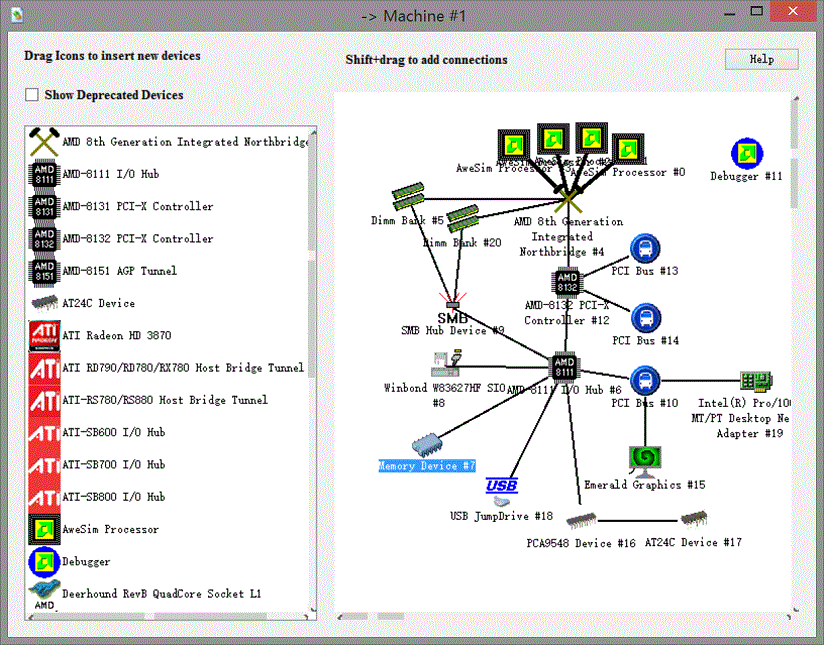The height and width of the screenshot is (645, 824).
Task: Choose AweSim Processor from the device list
Action: tap(110, 529)
